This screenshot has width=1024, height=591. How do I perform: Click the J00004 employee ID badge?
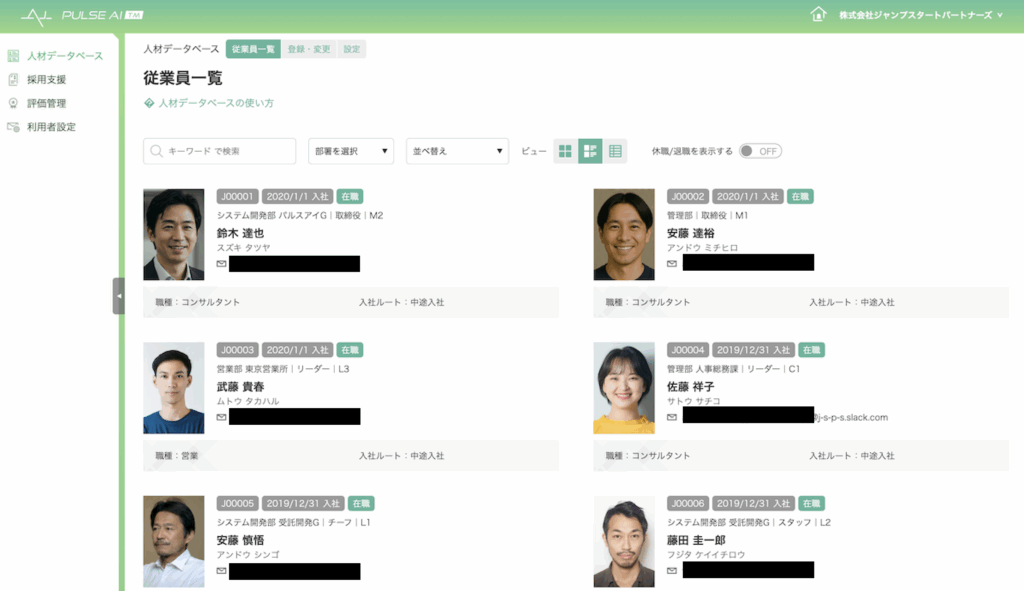688,350
